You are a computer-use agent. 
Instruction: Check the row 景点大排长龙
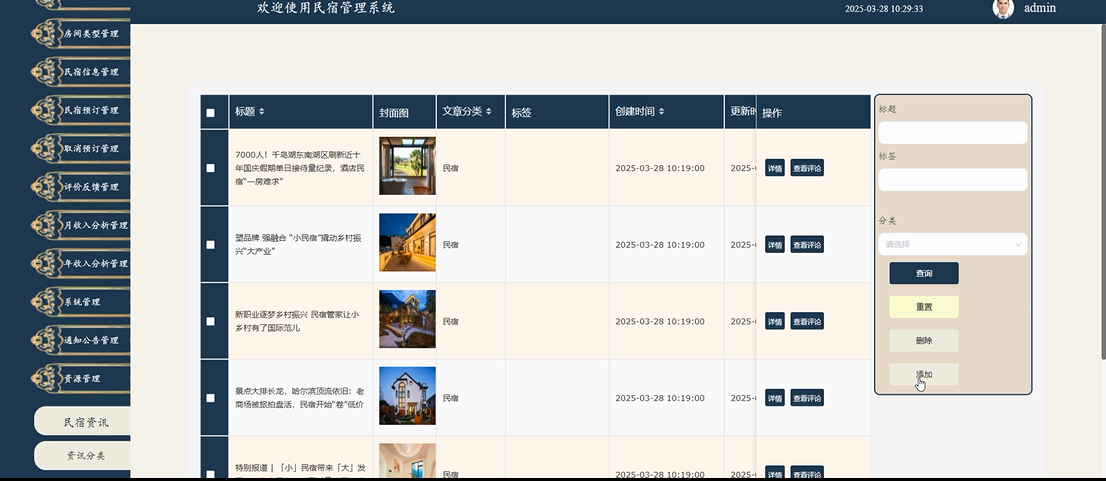click(x=210, y=398)
